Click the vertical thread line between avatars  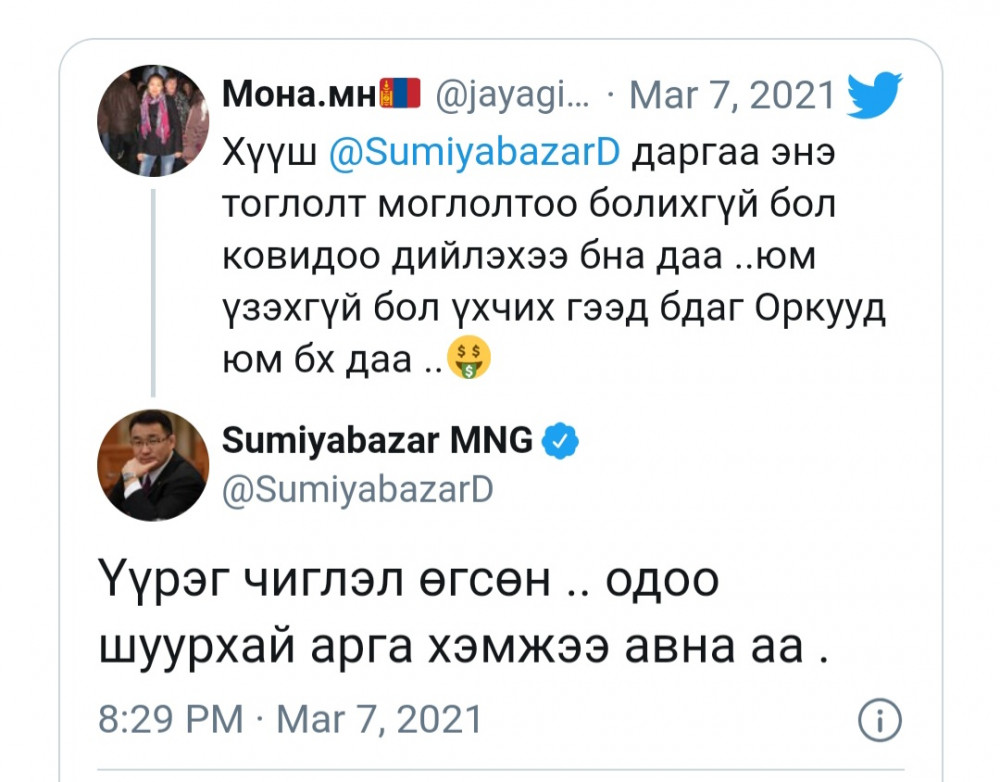coord(153,290)
